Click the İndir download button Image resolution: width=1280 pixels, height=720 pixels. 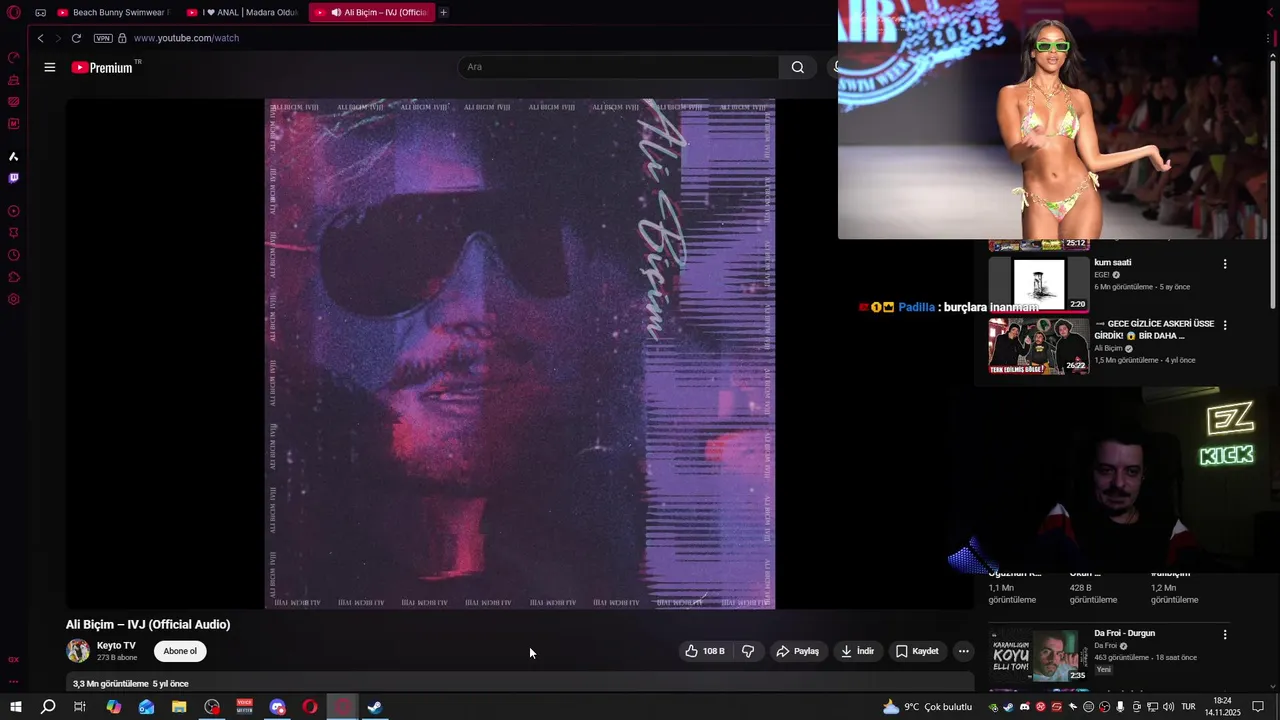point(858,651)
